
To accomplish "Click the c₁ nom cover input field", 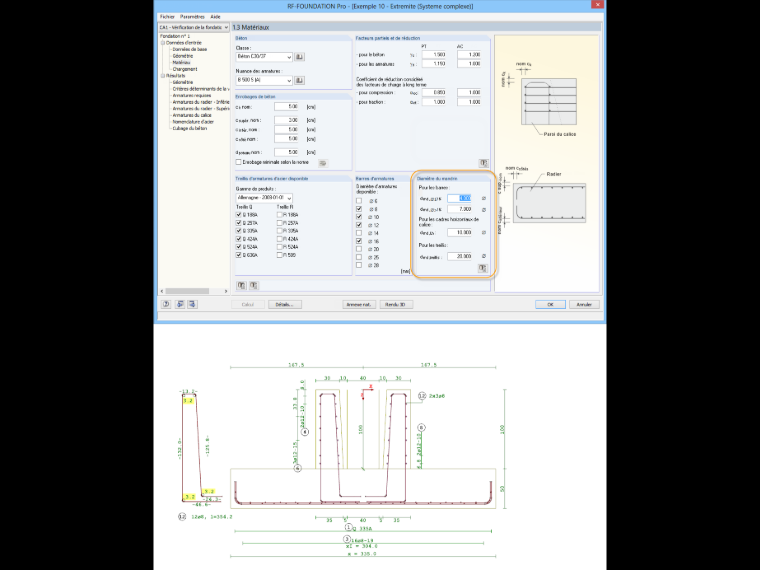I will coord(286,107).
